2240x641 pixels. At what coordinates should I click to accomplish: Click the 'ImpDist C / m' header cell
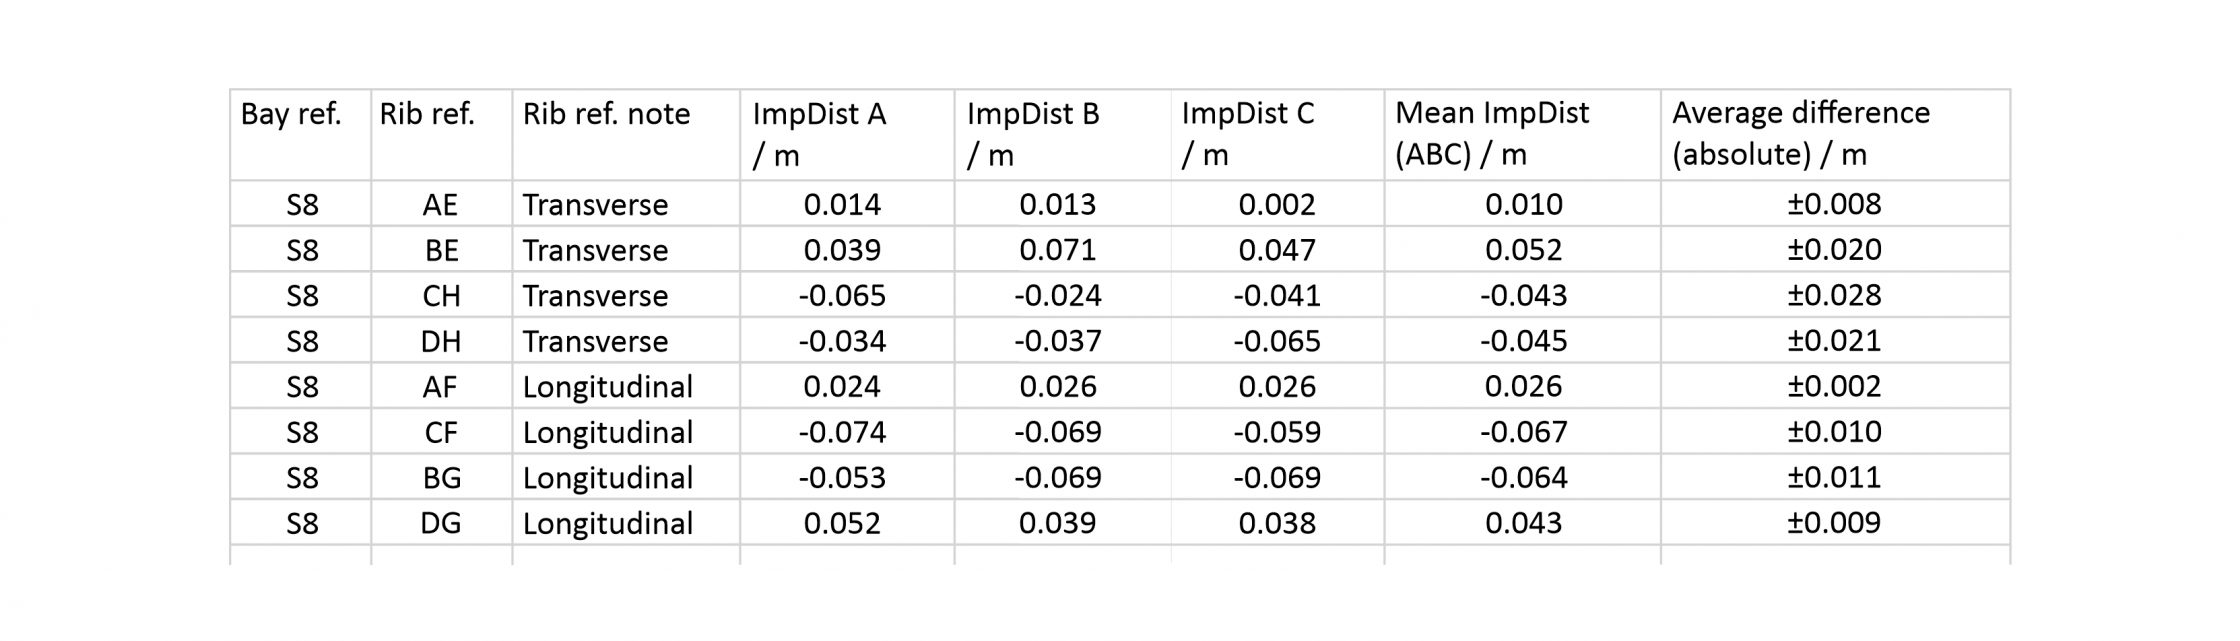tap(1277, 135)
